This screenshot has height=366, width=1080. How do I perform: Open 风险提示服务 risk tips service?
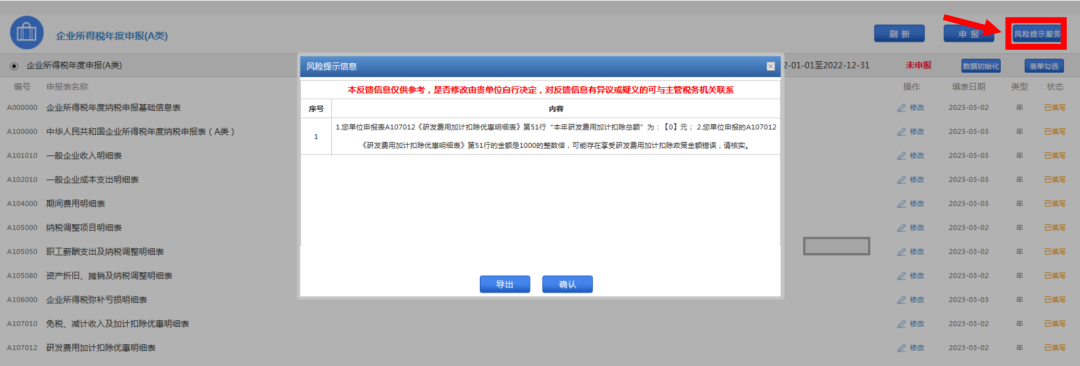[1037, 34]
